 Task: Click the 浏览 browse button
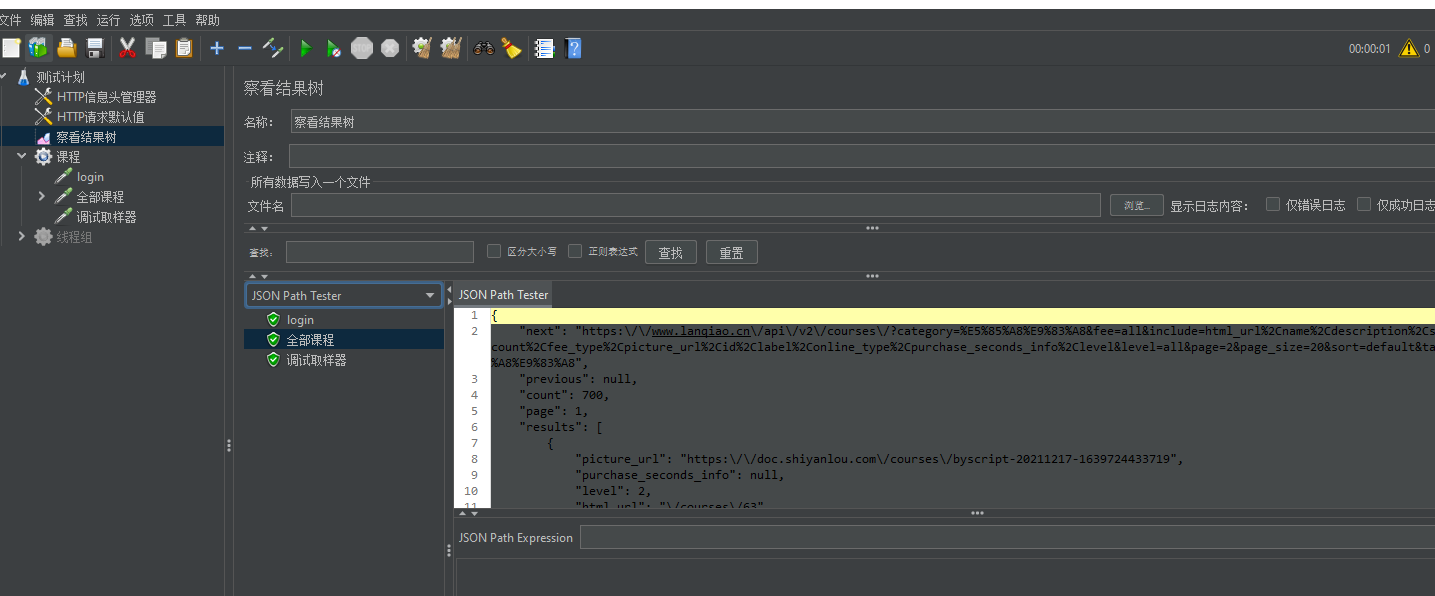click(1137, 205)
